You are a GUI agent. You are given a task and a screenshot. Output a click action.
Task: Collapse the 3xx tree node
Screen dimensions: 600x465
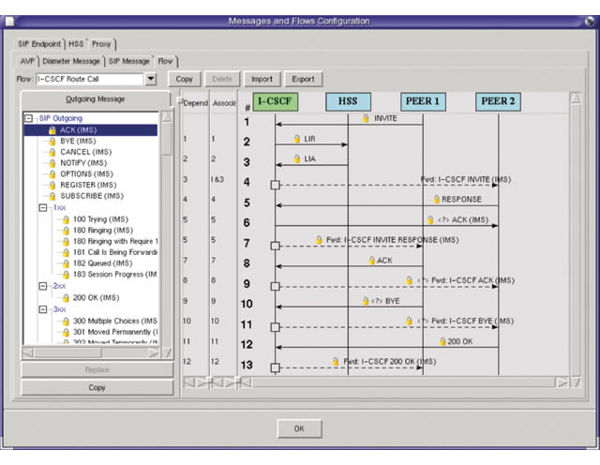(x=43, y=309)
